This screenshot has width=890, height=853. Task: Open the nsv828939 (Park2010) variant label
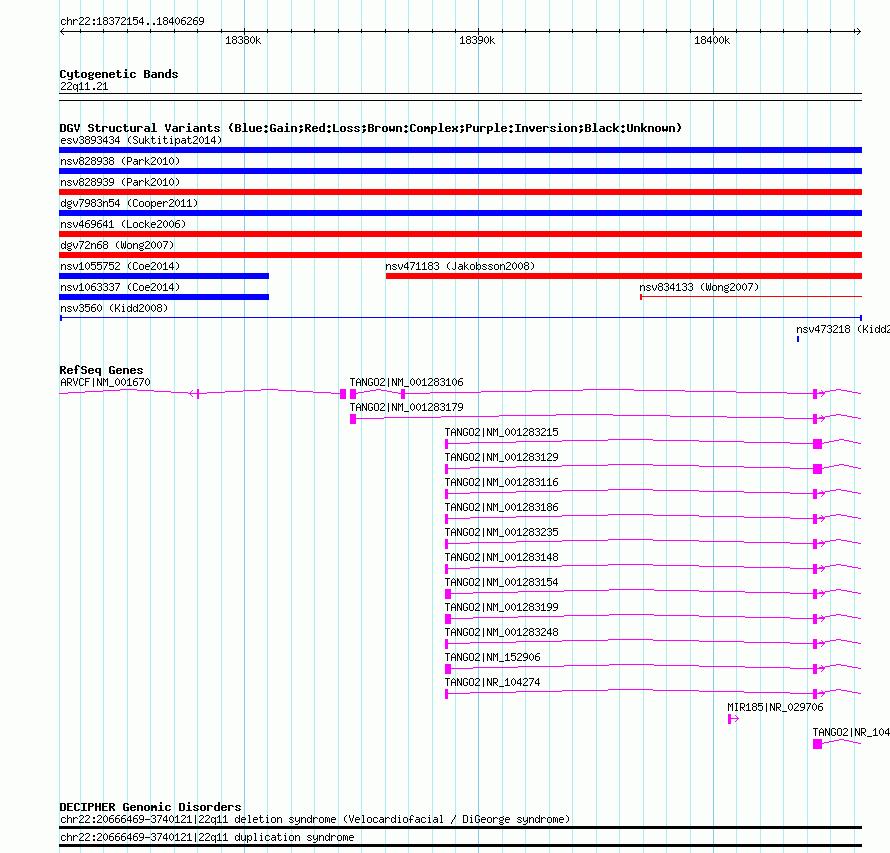(120, 182)
